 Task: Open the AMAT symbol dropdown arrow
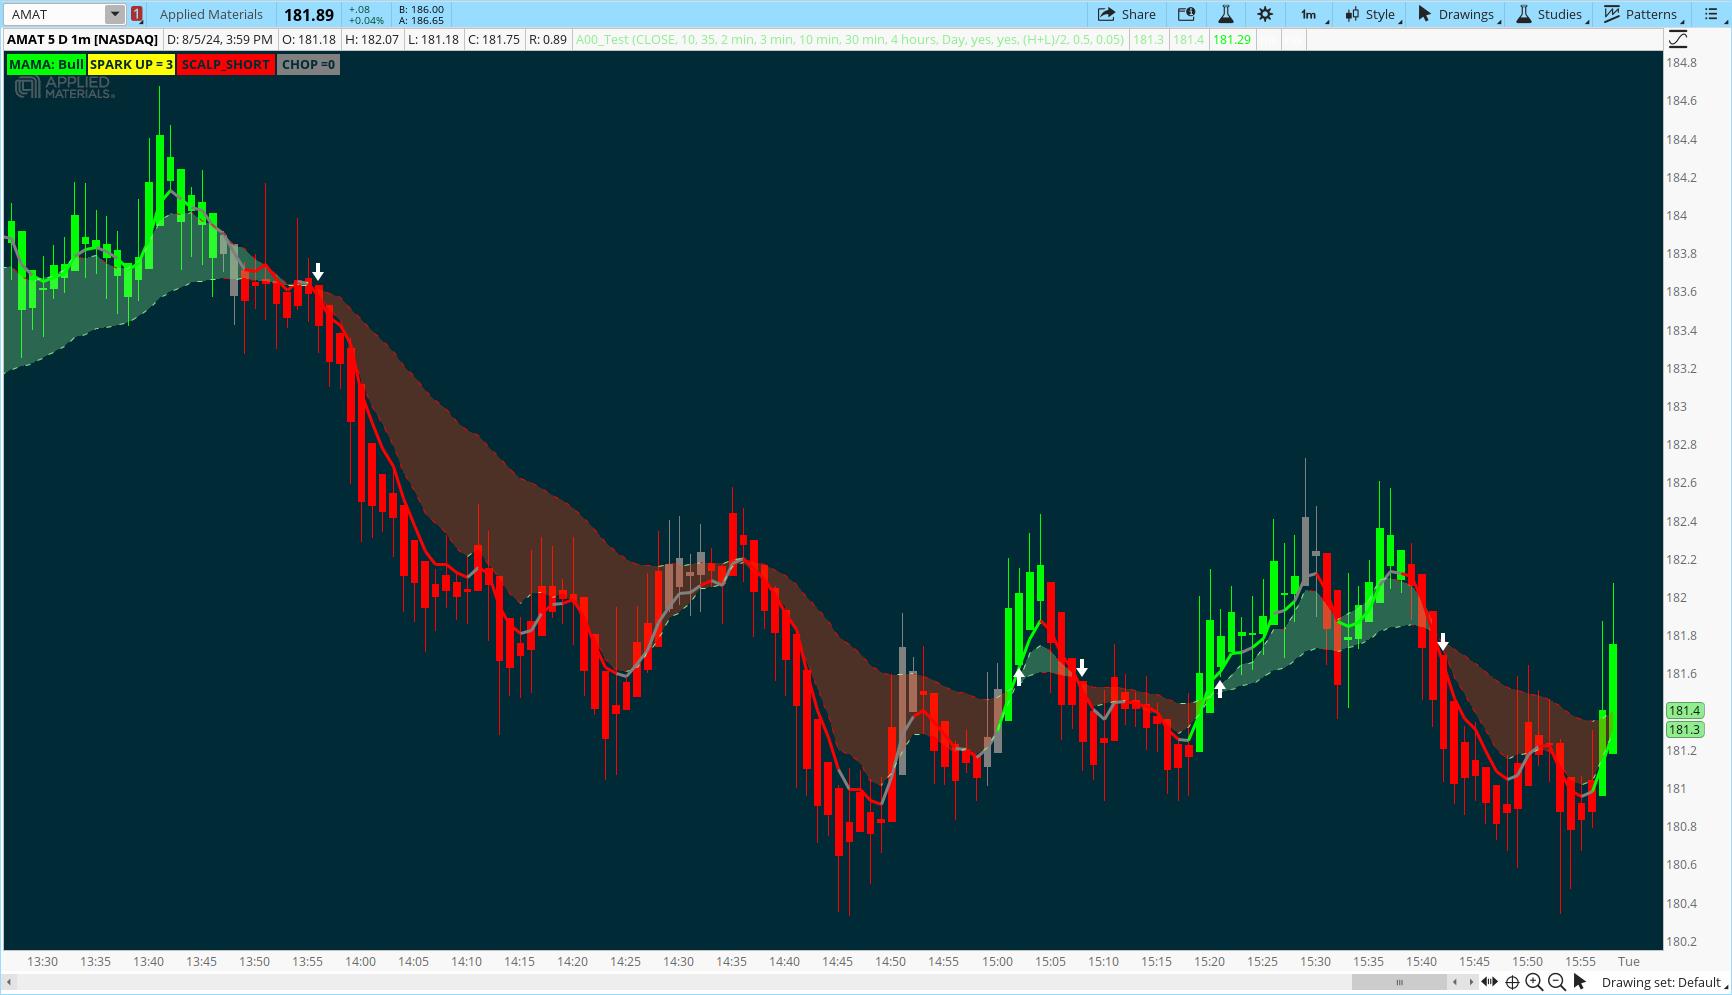click(x=115, y=14)
